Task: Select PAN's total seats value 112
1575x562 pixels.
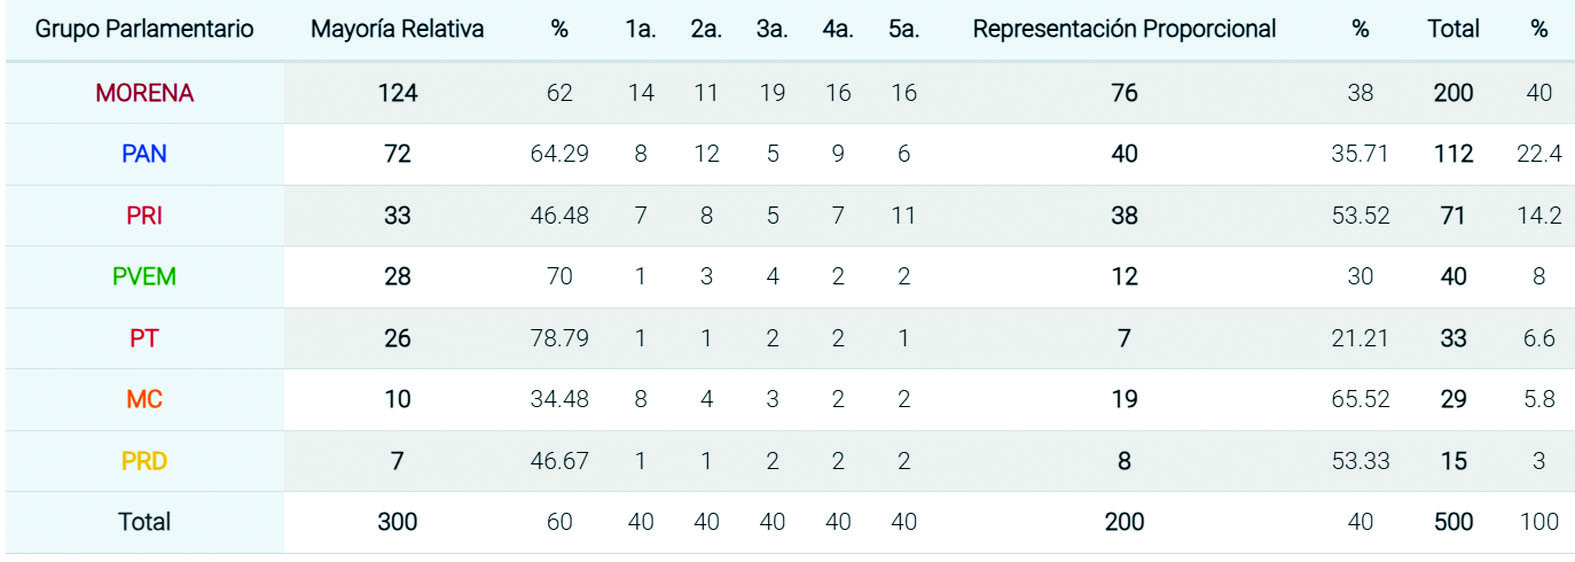Action: pos(1453,154)
